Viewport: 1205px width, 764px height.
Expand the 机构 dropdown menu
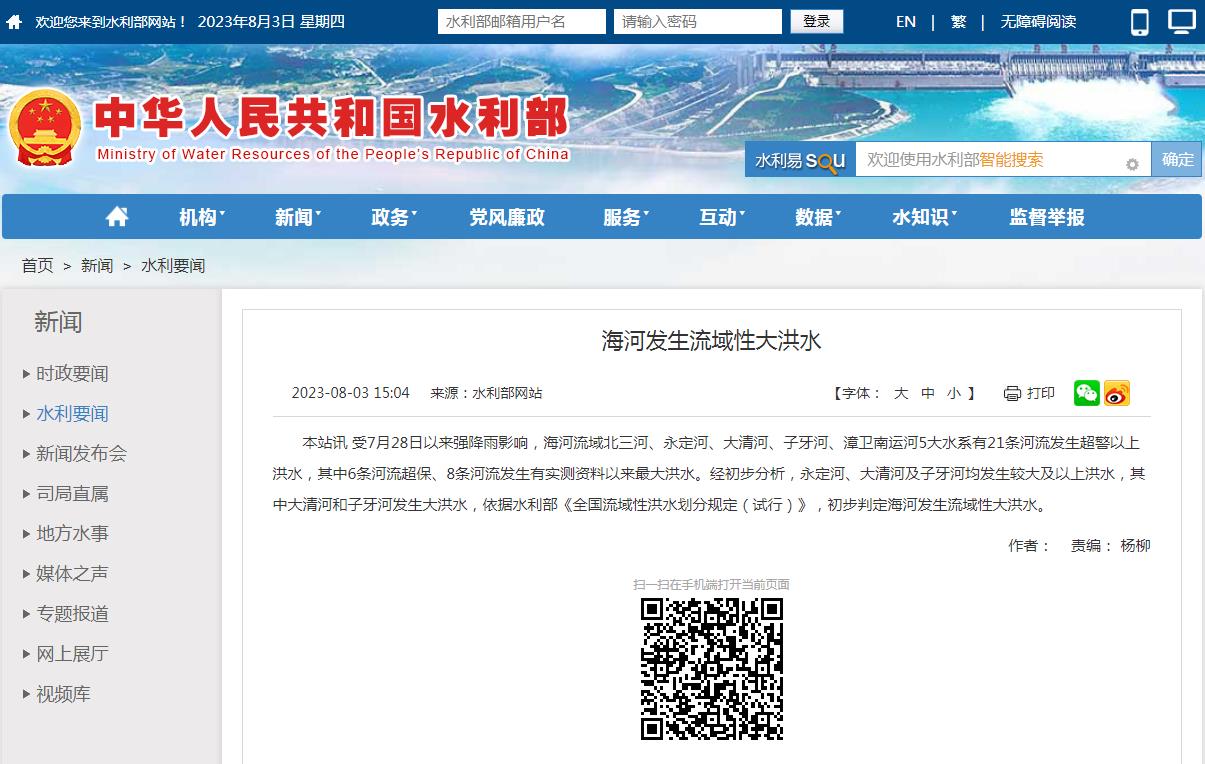201,217
